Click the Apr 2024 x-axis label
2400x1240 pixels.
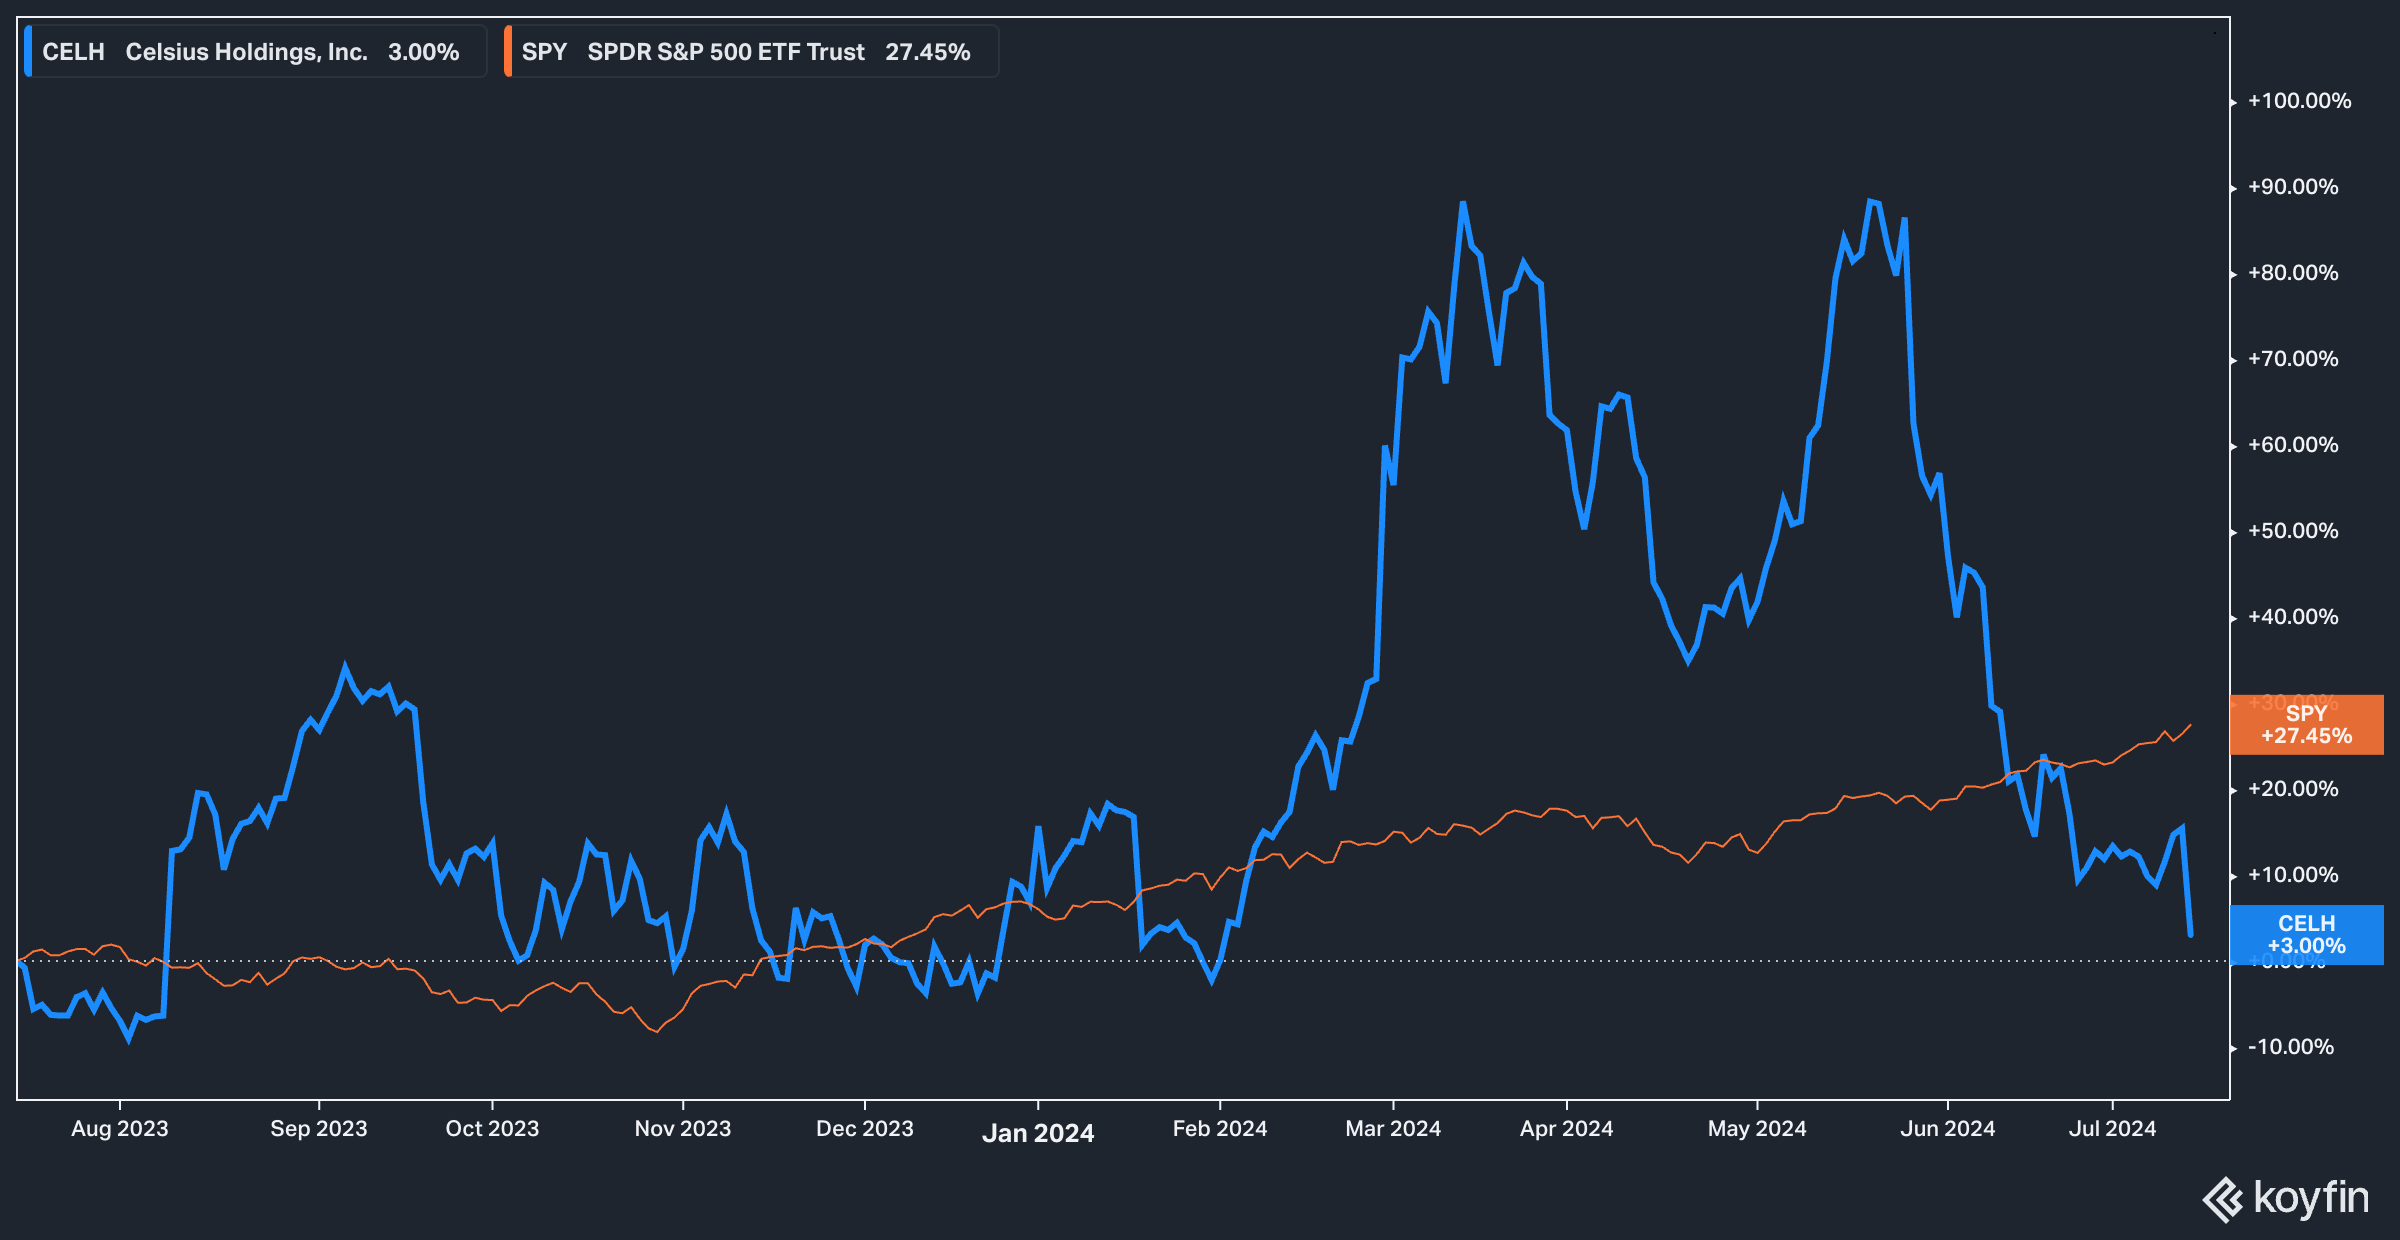(x=1567, y=1129)
